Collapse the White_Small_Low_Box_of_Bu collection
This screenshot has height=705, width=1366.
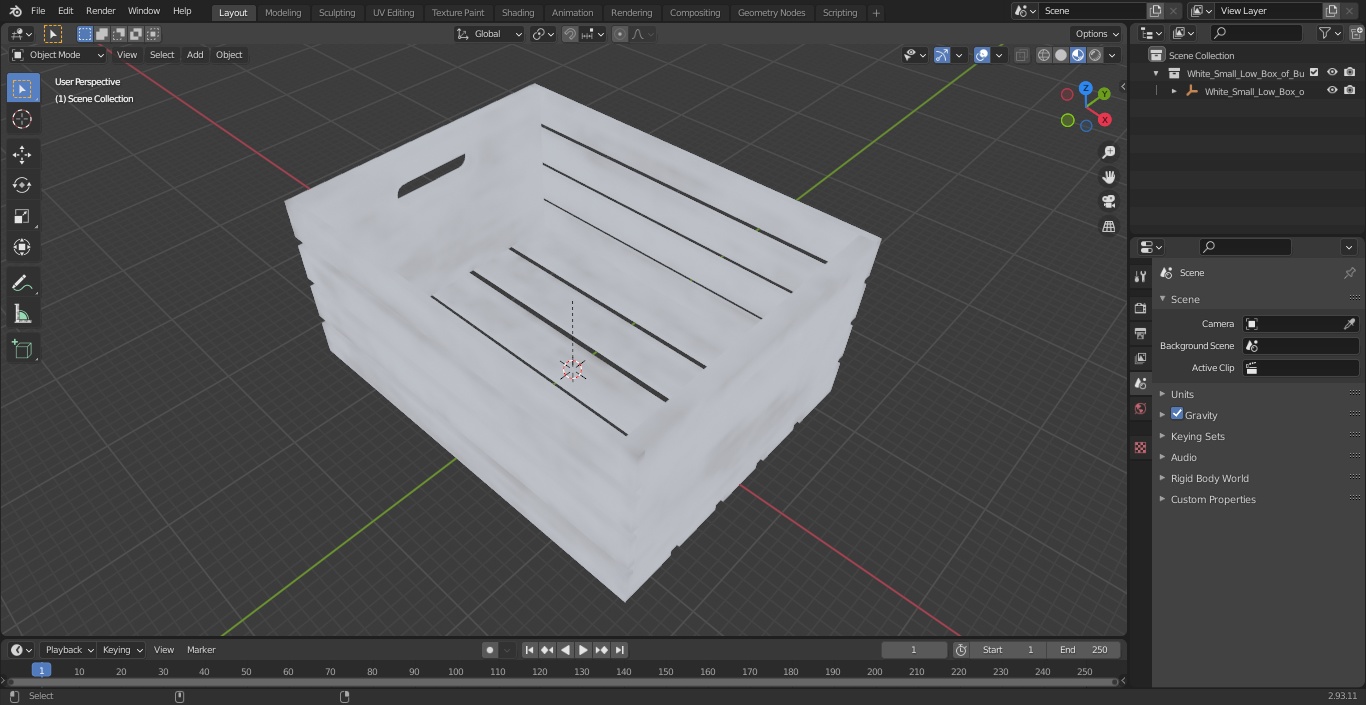click(1156, 73)
